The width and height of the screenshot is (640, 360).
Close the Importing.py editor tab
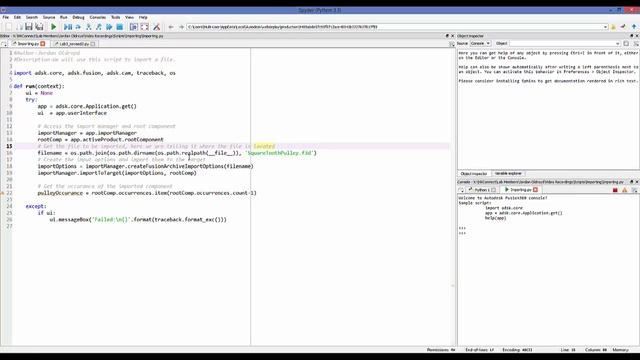click(43, 44)
